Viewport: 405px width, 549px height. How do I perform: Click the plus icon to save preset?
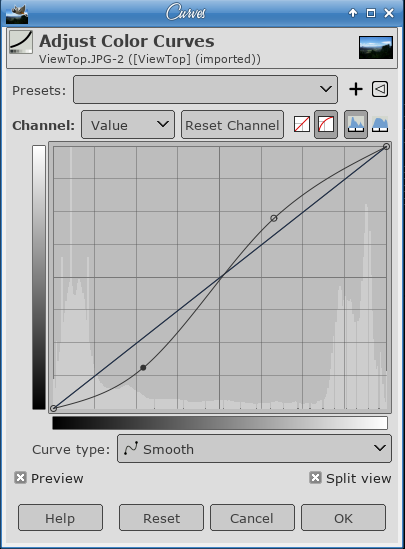[356, 89]
